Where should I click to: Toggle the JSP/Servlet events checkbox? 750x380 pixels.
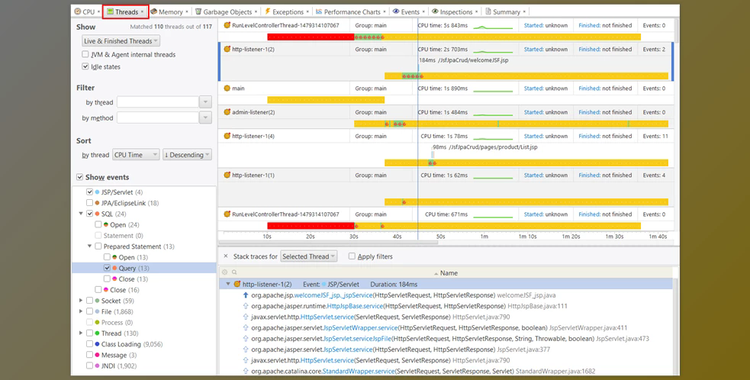click(x=89, y=192)
